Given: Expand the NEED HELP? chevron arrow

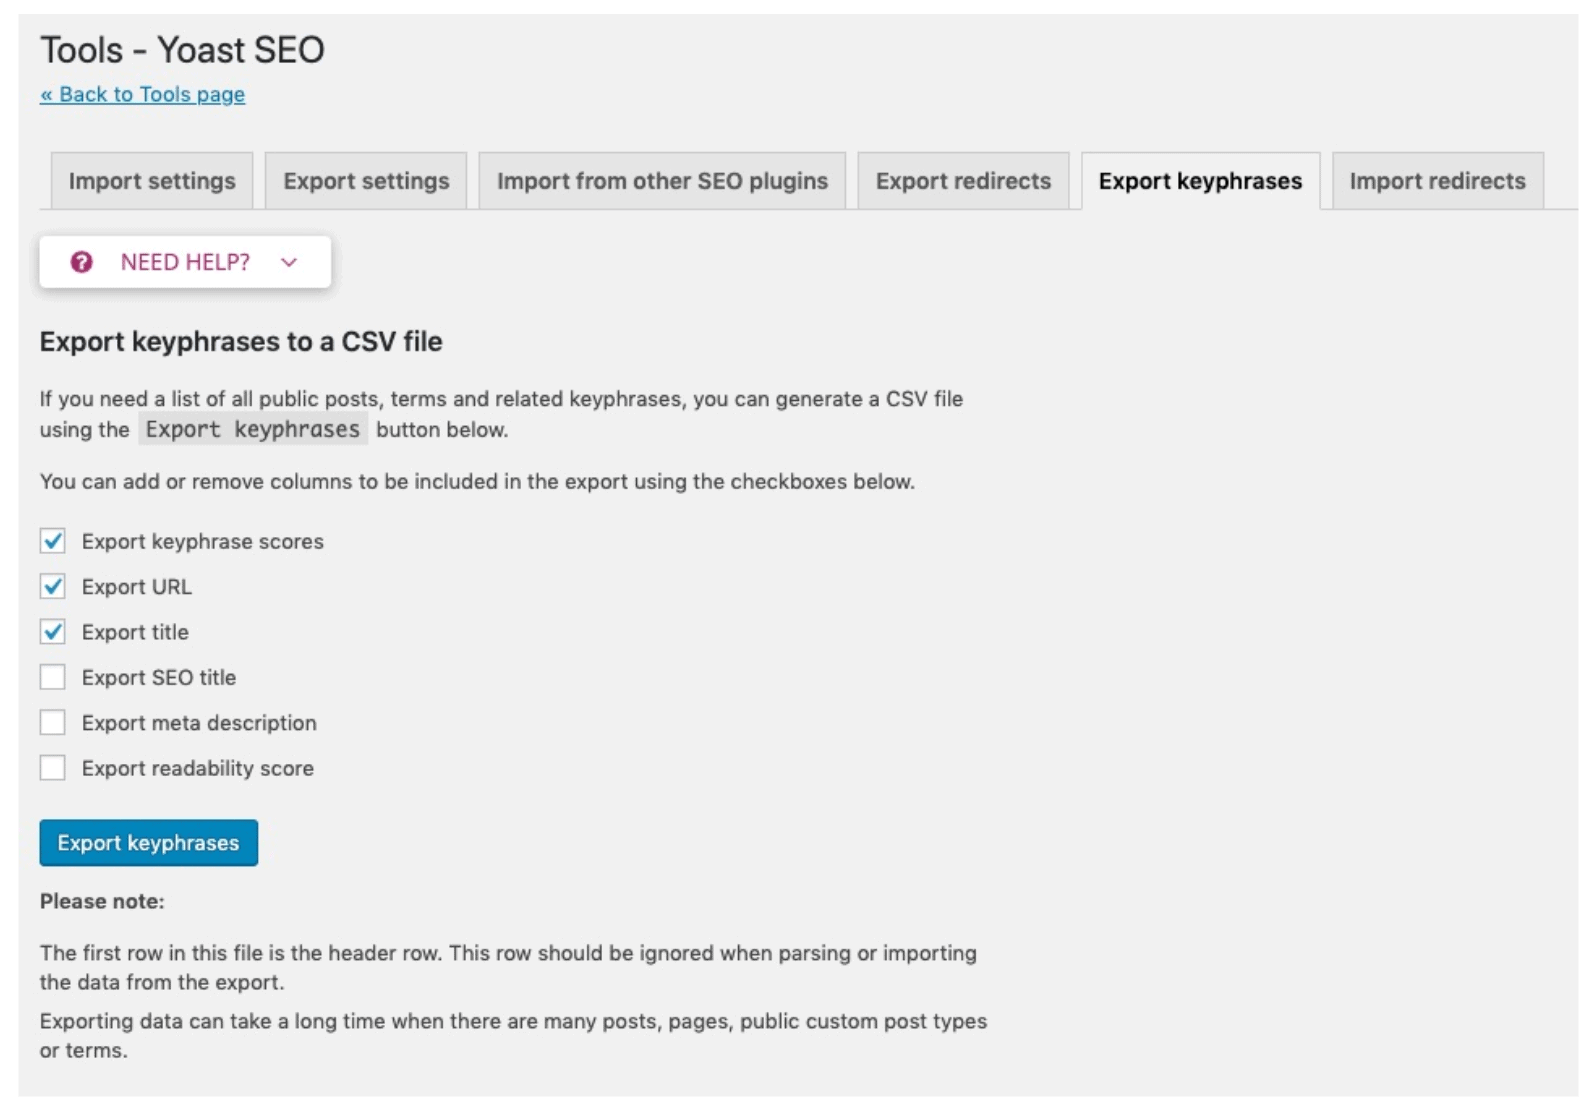Looking at the screenshot, I should pos(289,263).
